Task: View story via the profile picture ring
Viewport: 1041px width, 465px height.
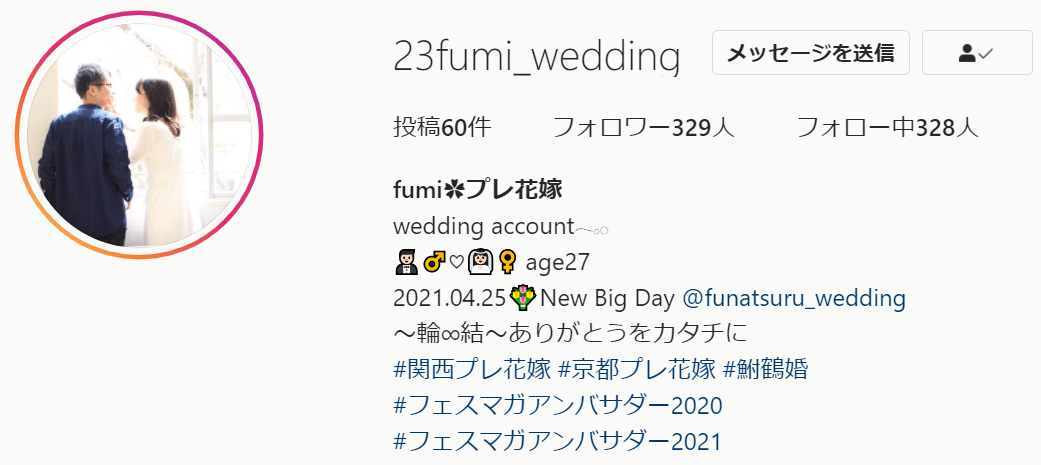Action: click(139, 135)
